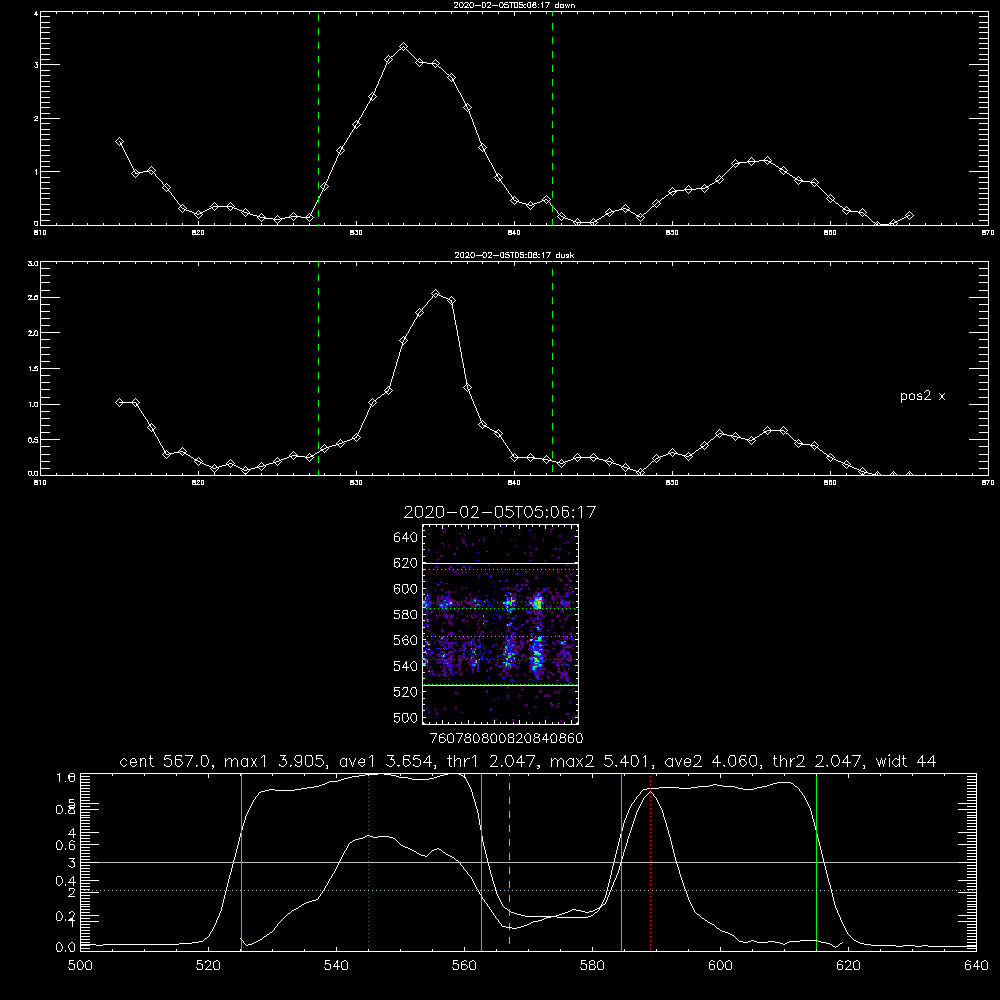Click the timestamp title above the heatmap image
The width and height of the screenshot is (1000, 1000).
pos(500,512)
